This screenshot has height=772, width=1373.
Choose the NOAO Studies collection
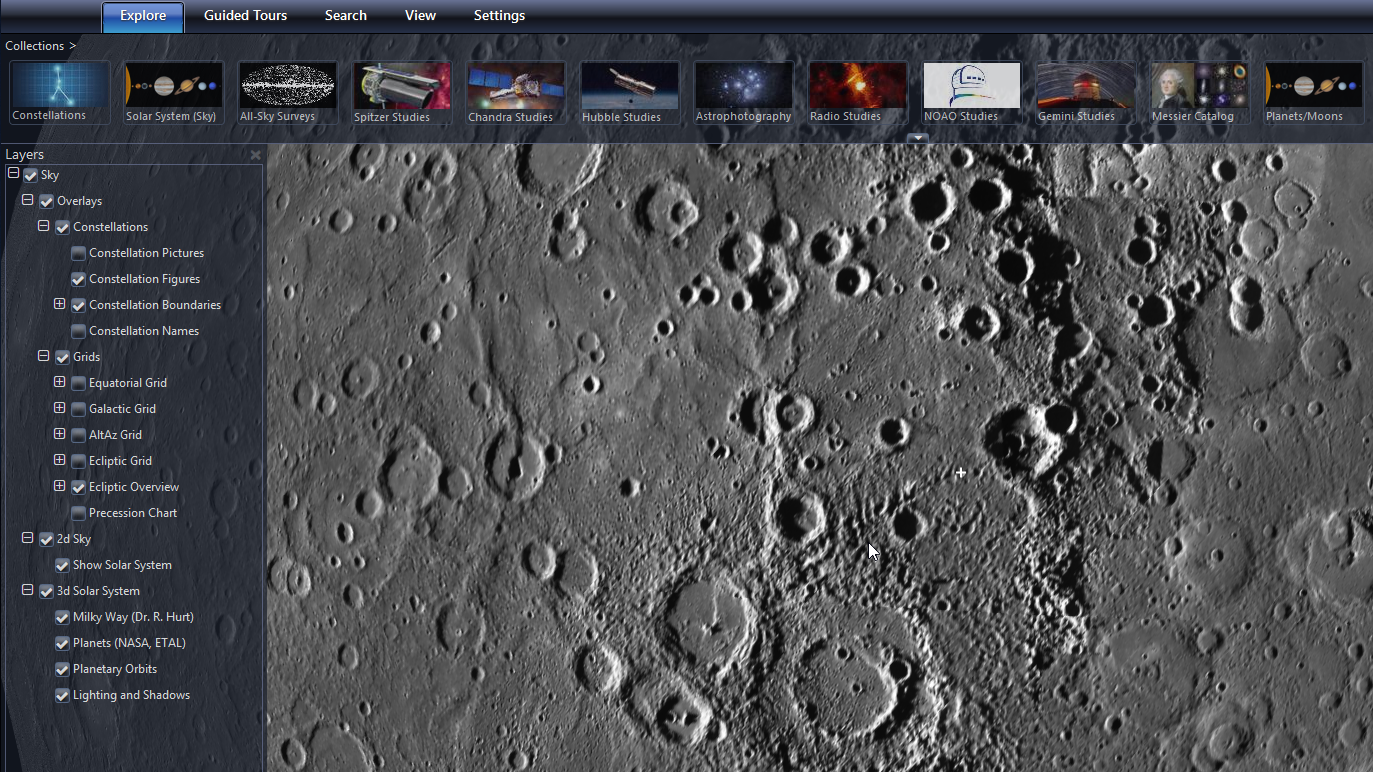(972, 93)
